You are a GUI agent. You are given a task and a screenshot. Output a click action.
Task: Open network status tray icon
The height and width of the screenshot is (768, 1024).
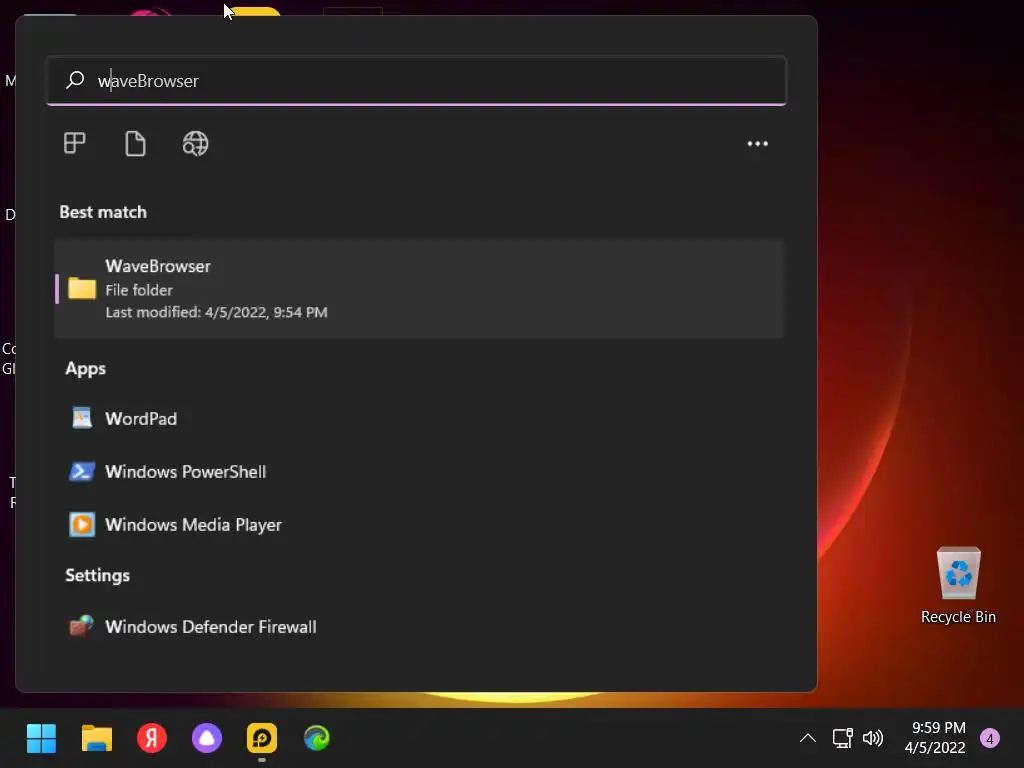(x=842, y=738)
